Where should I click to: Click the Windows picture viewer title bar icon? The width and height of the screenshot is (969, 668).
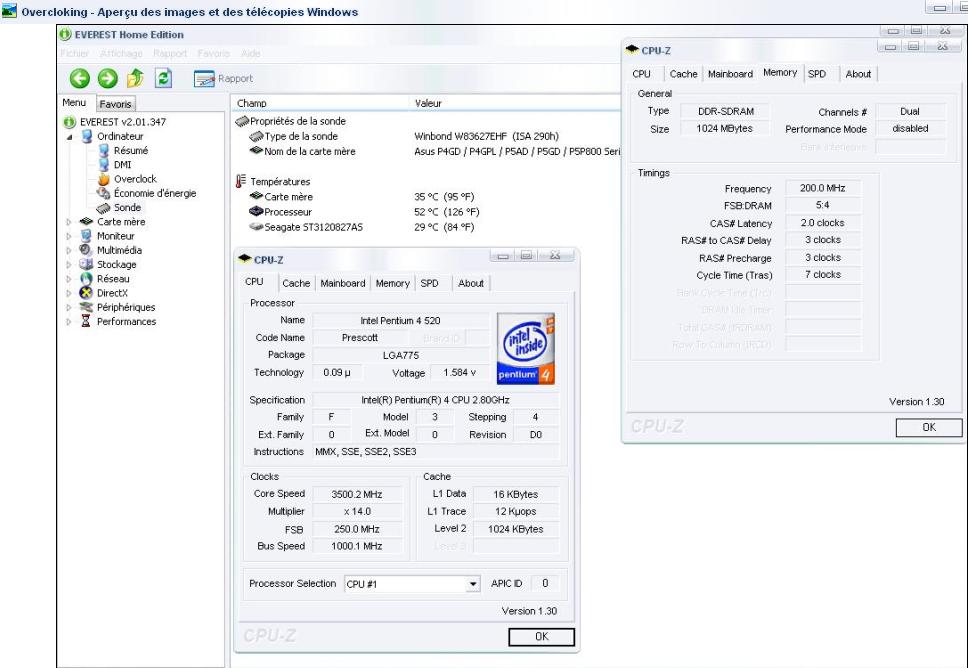(9, 11)
